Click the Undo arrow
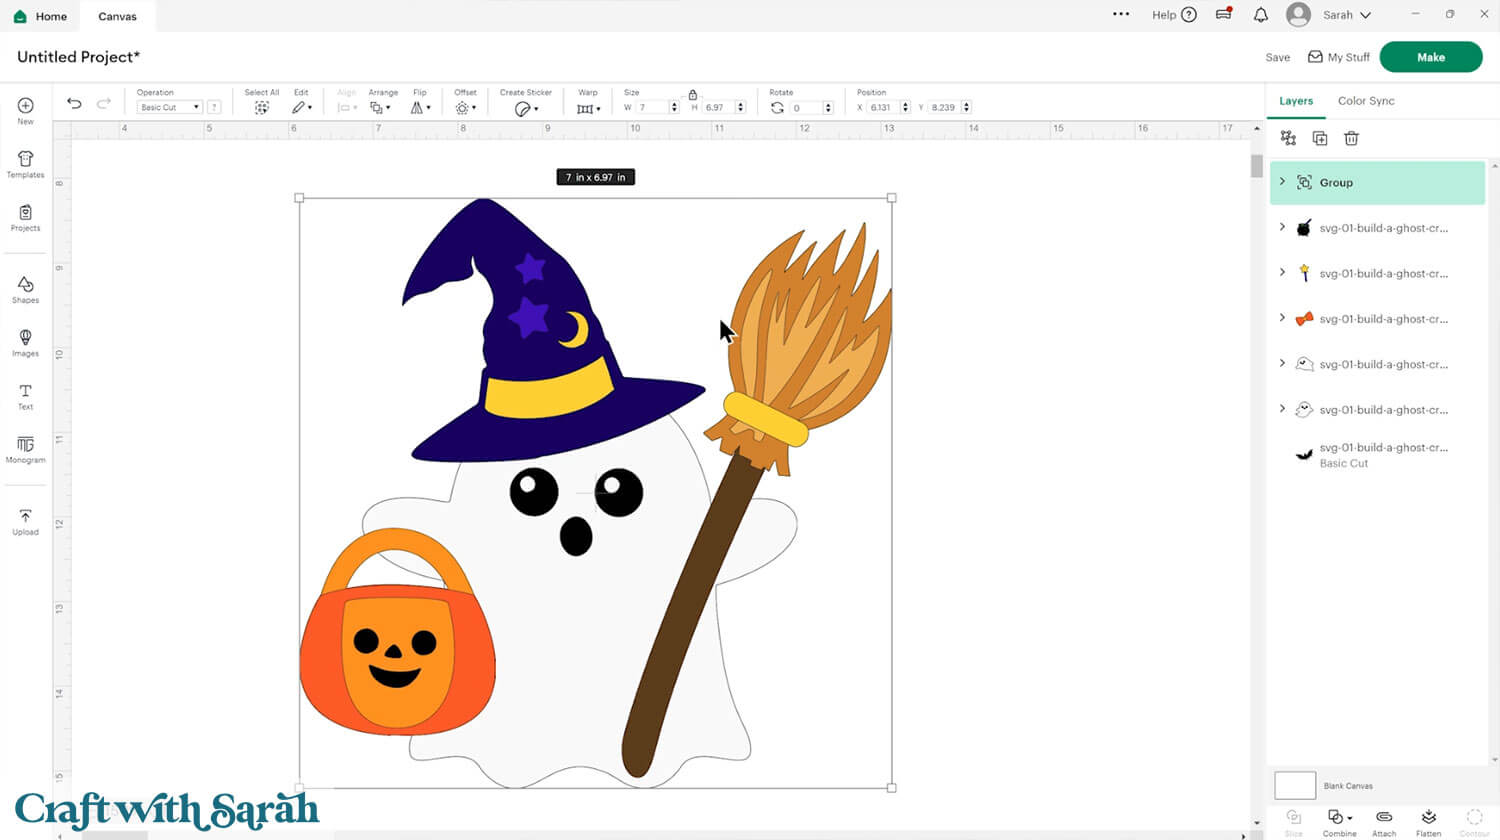The height and width of the screenshot is (840, 1500). pyautogui.click(x=74, y=103)
